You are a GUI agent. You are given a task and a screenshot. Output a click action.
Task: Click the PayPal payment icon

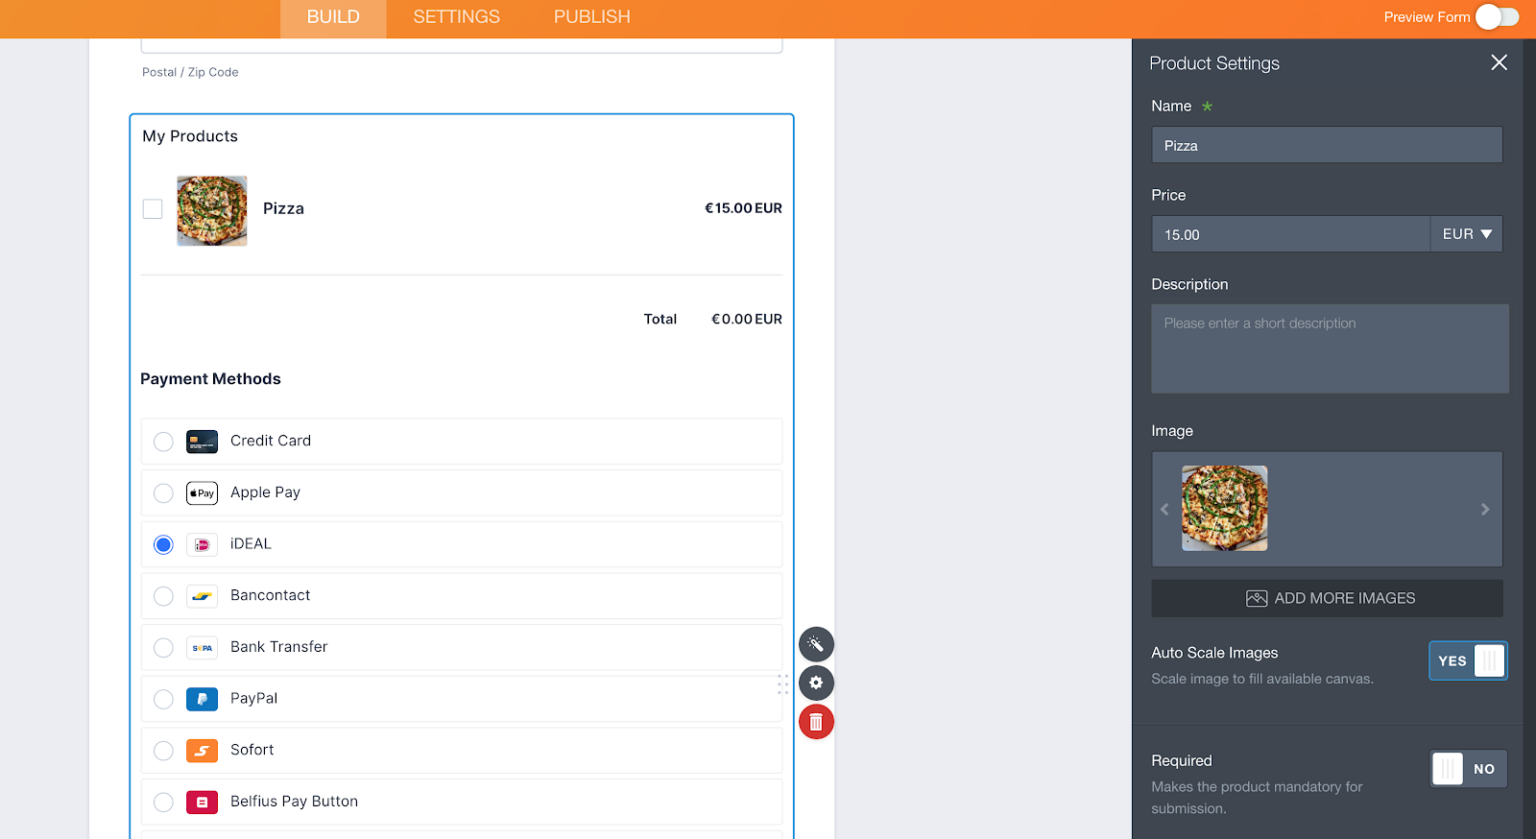(202, 699)
